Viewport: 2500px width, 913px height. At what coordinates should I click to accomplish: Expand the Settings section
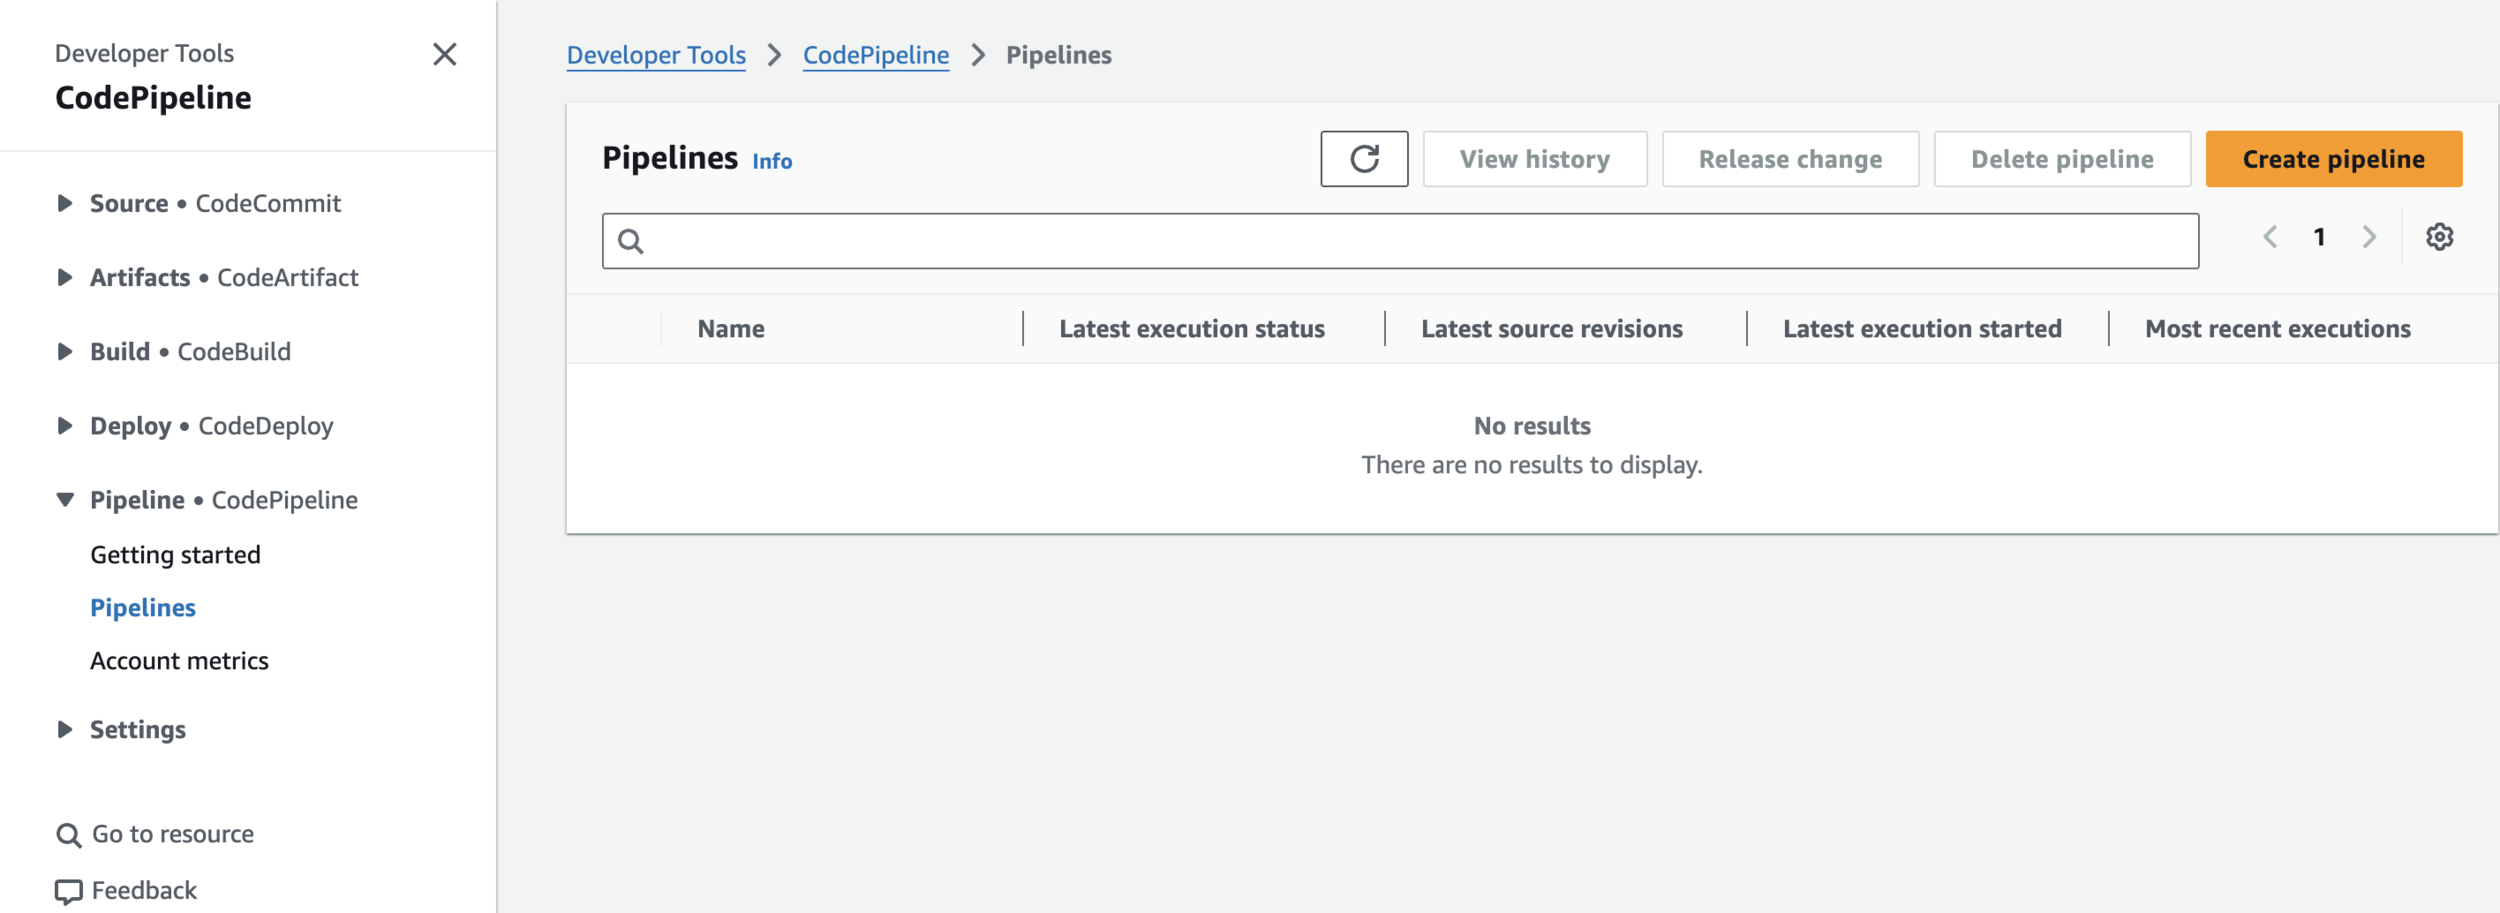[65, 729]
